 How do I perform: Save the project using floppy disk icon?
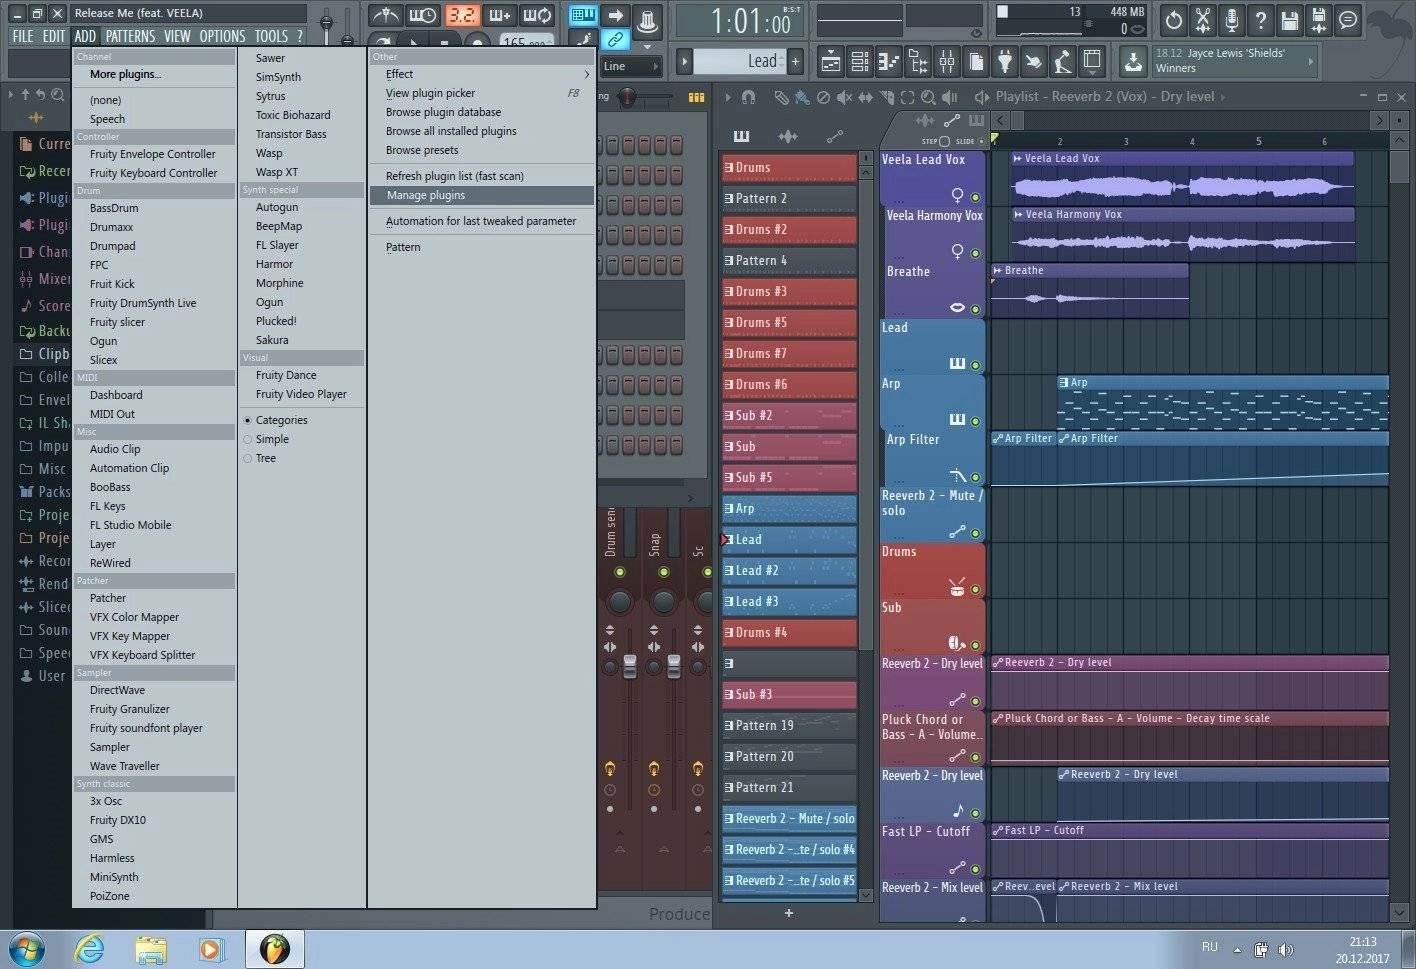1290,19
